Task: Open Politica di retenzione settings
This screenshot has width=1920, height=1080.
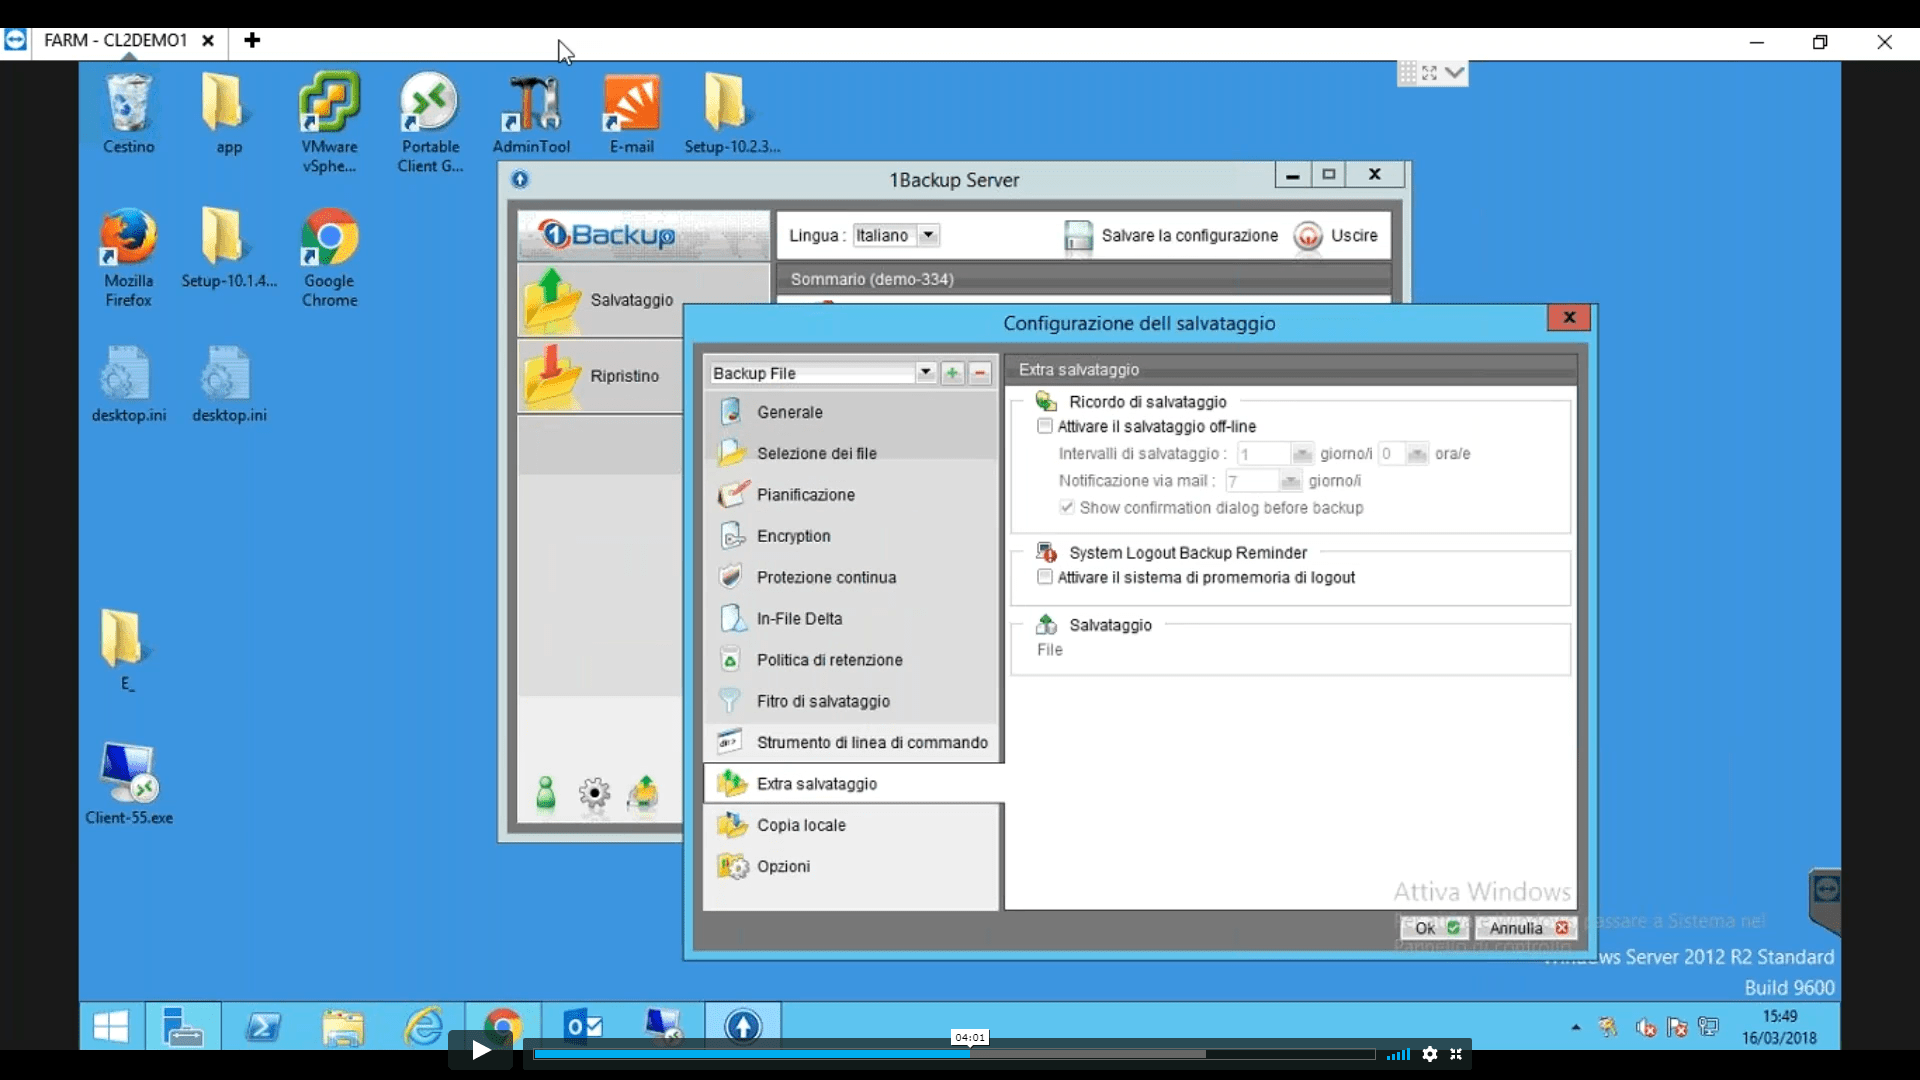Action: click(x=828, y=660)
